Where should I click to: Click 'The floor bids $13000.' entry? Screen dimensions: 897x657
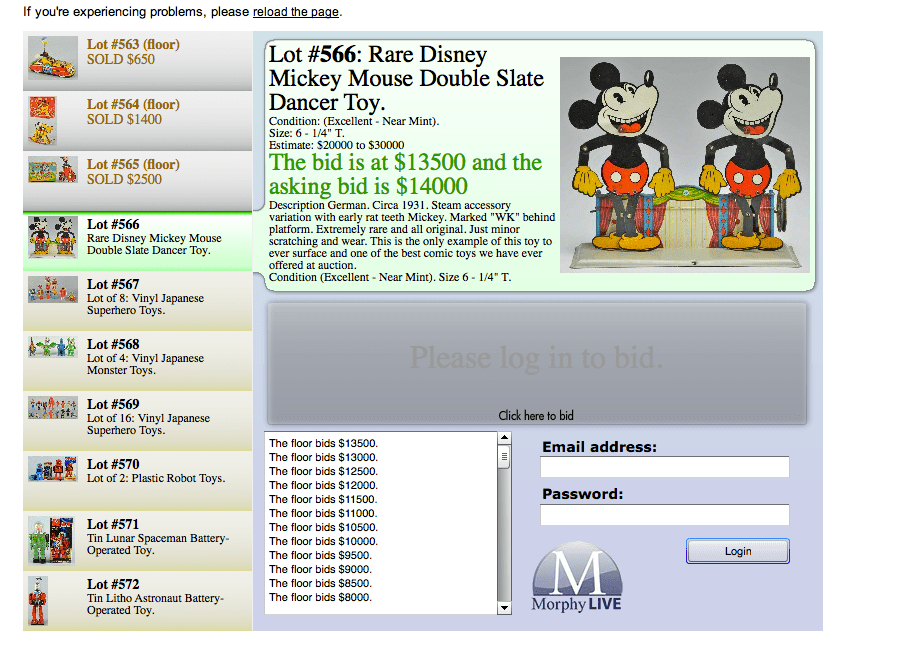324,457
